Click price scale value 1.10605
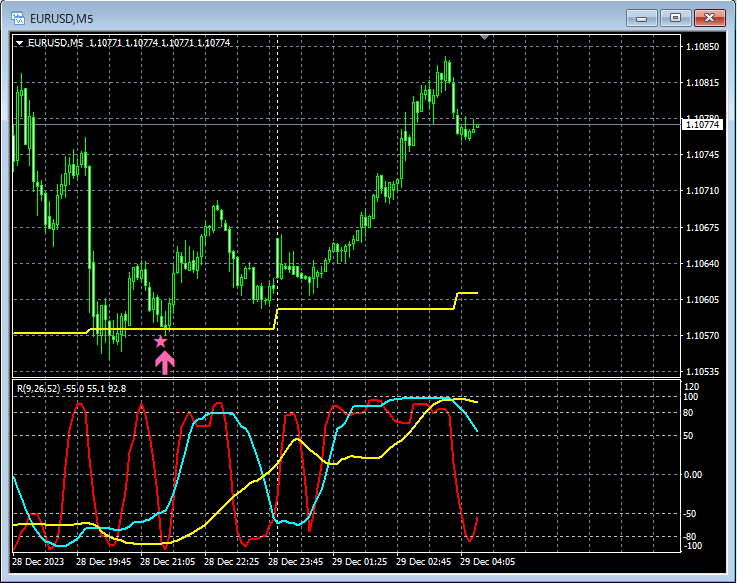The image size is (738, 583). tap(702, 300)
